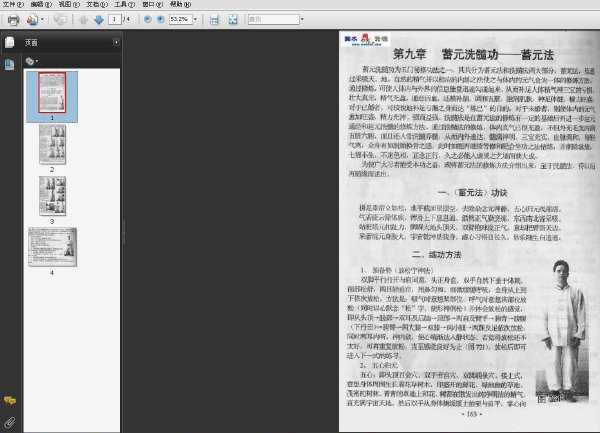Zoom in with the plus circle icon
This screenshot has width=600, height=433.
point(161,19)
